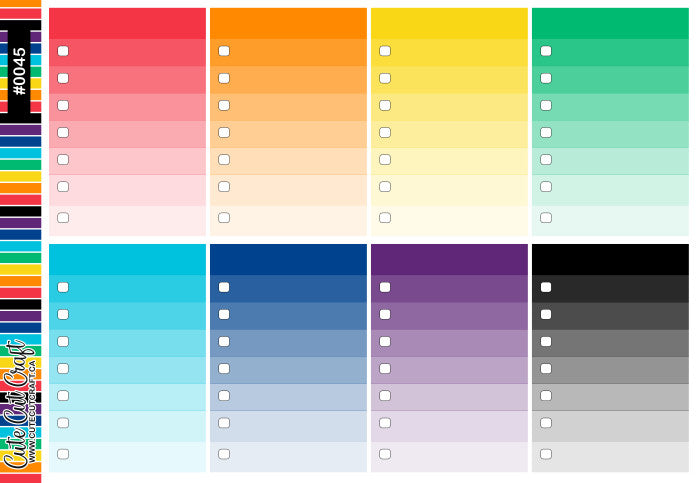
Task: Check the top checkbox in the black column
Action: click(x=546, y=287)
